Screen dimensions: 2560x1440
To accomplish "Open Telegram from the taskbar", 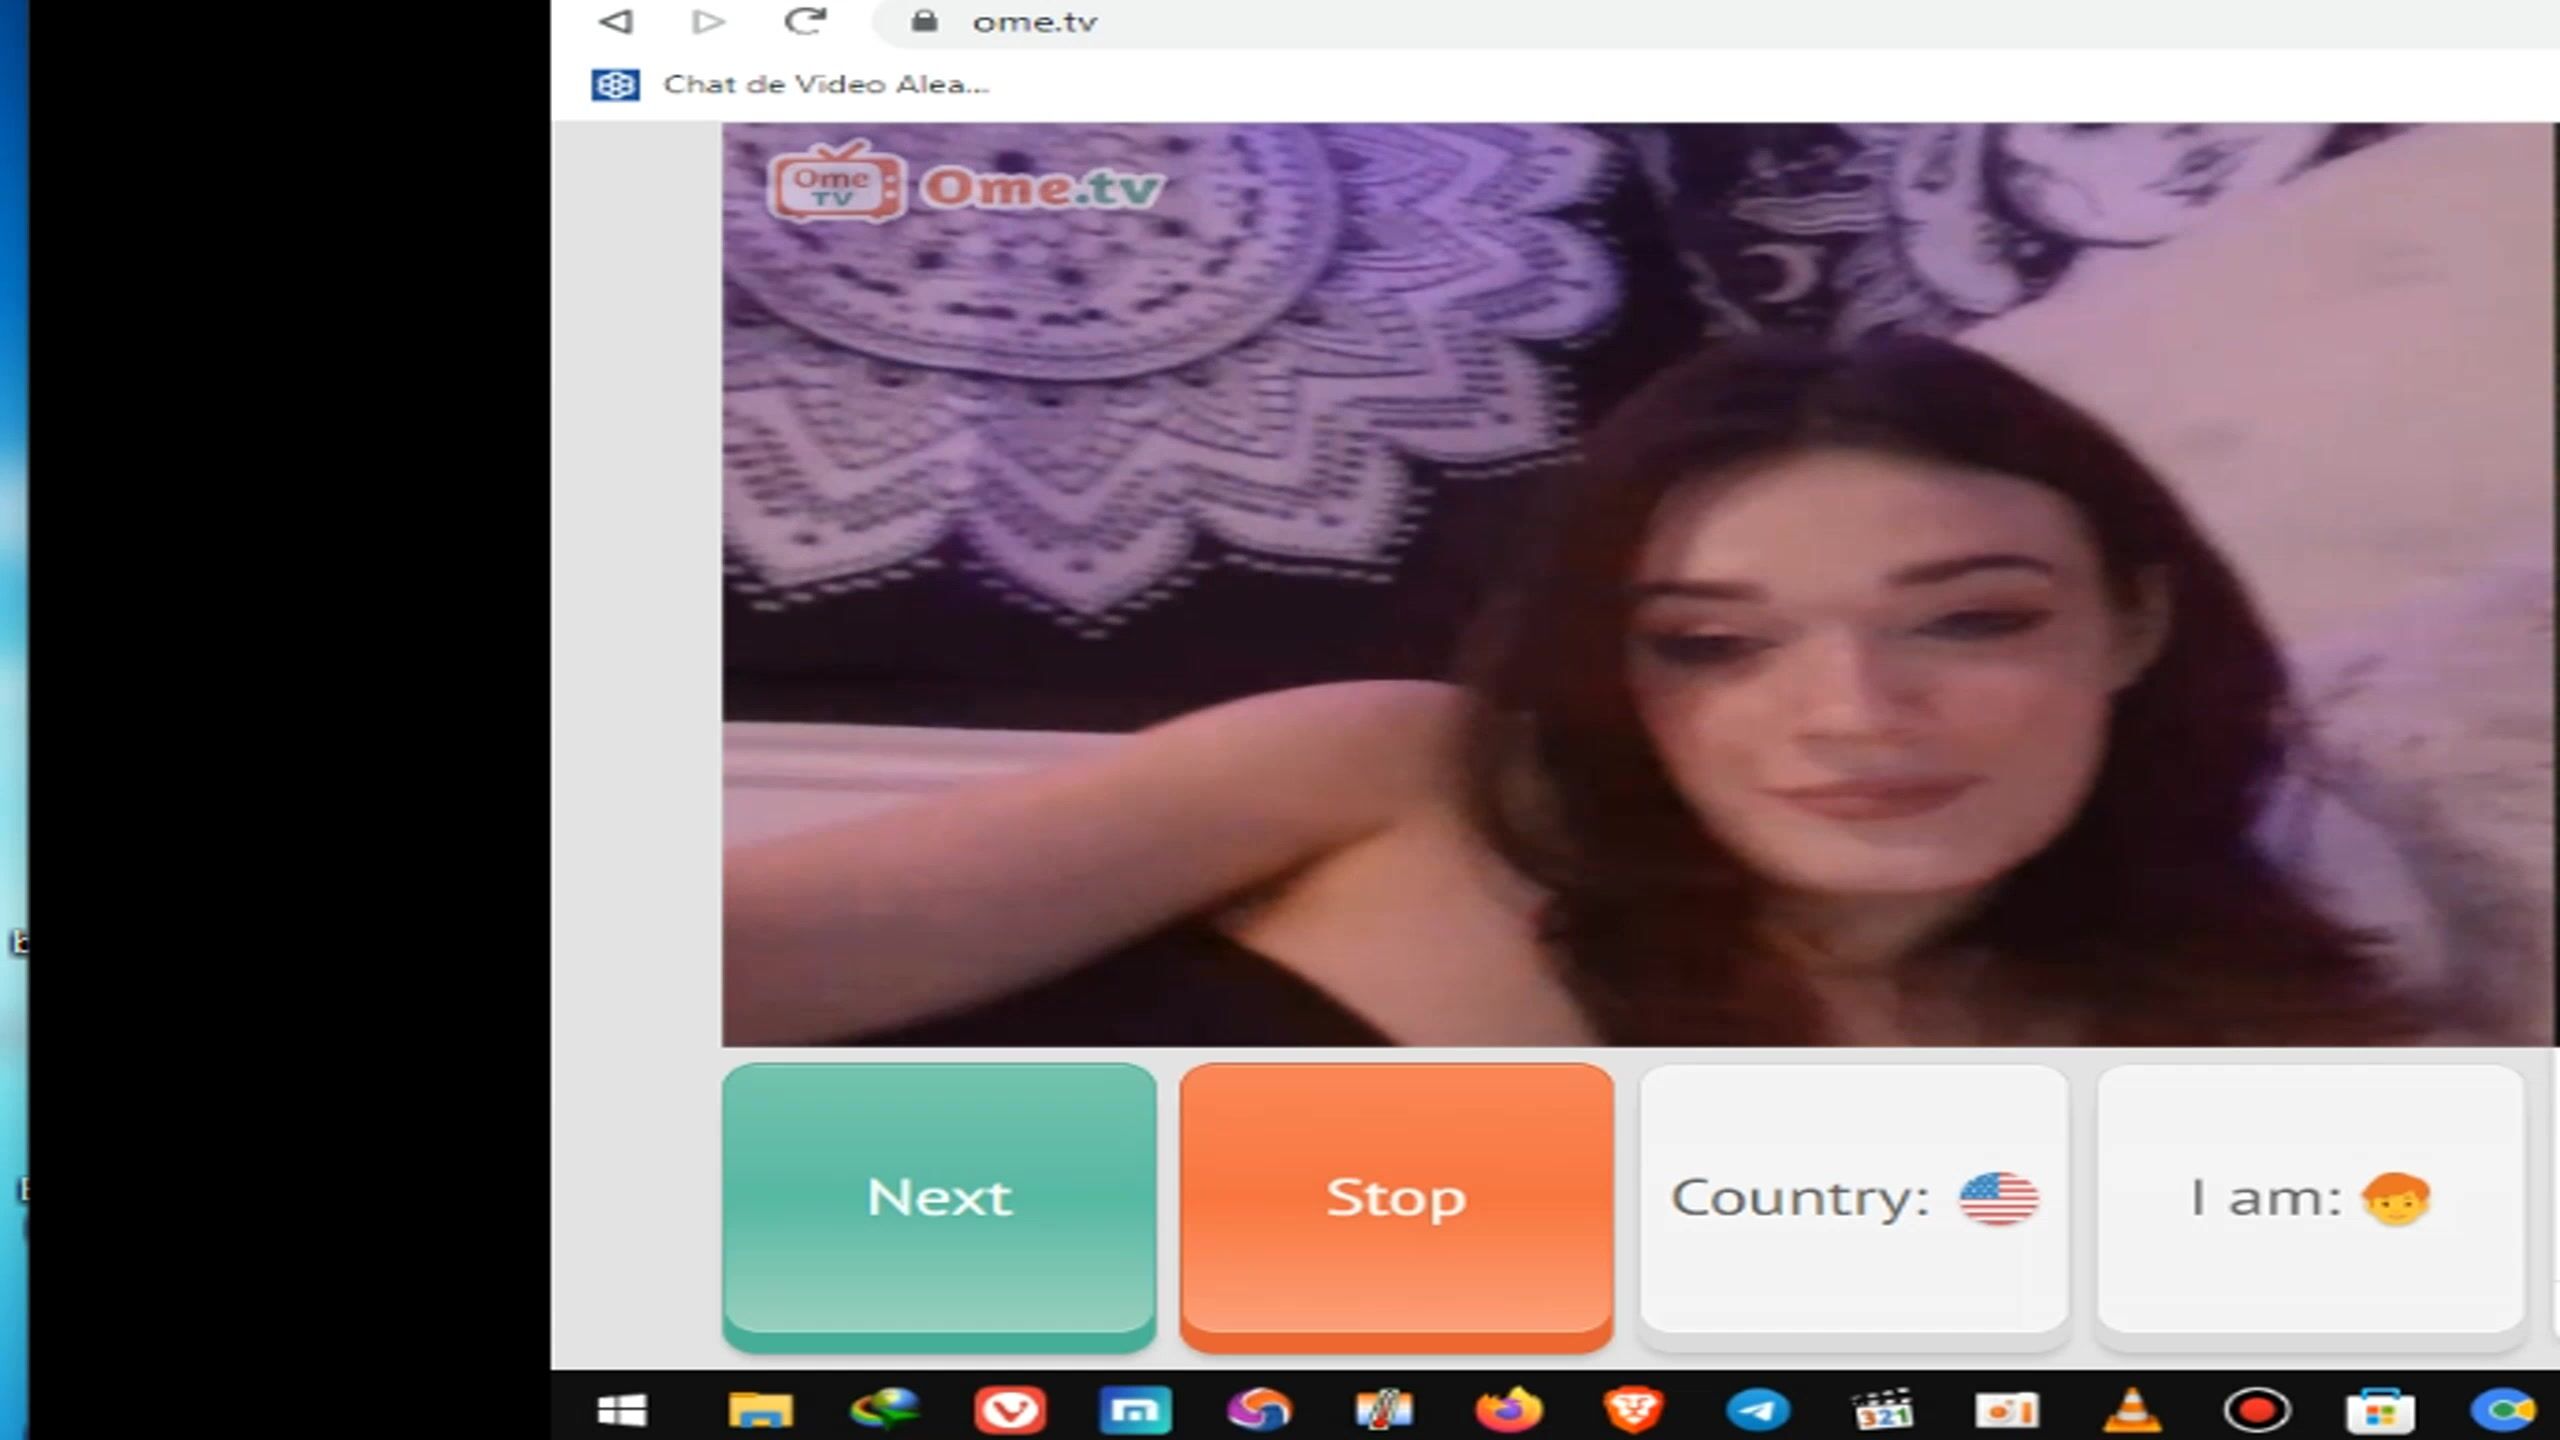I will [x=1758, y=1411].
